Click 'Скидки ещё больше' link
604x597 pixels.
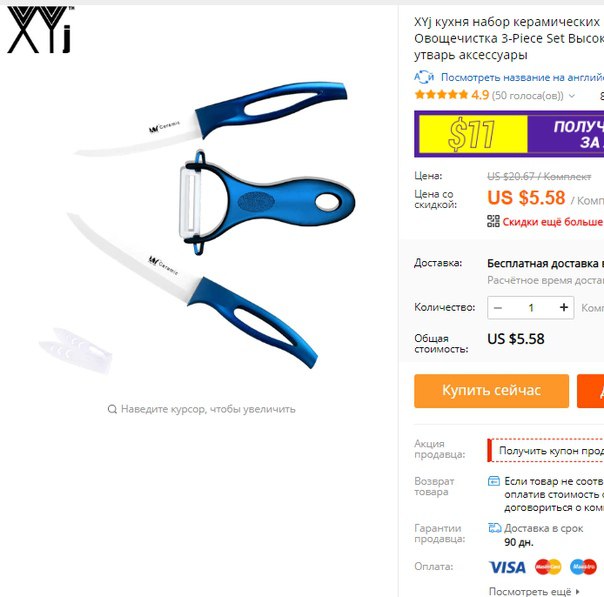pos(553,222)
